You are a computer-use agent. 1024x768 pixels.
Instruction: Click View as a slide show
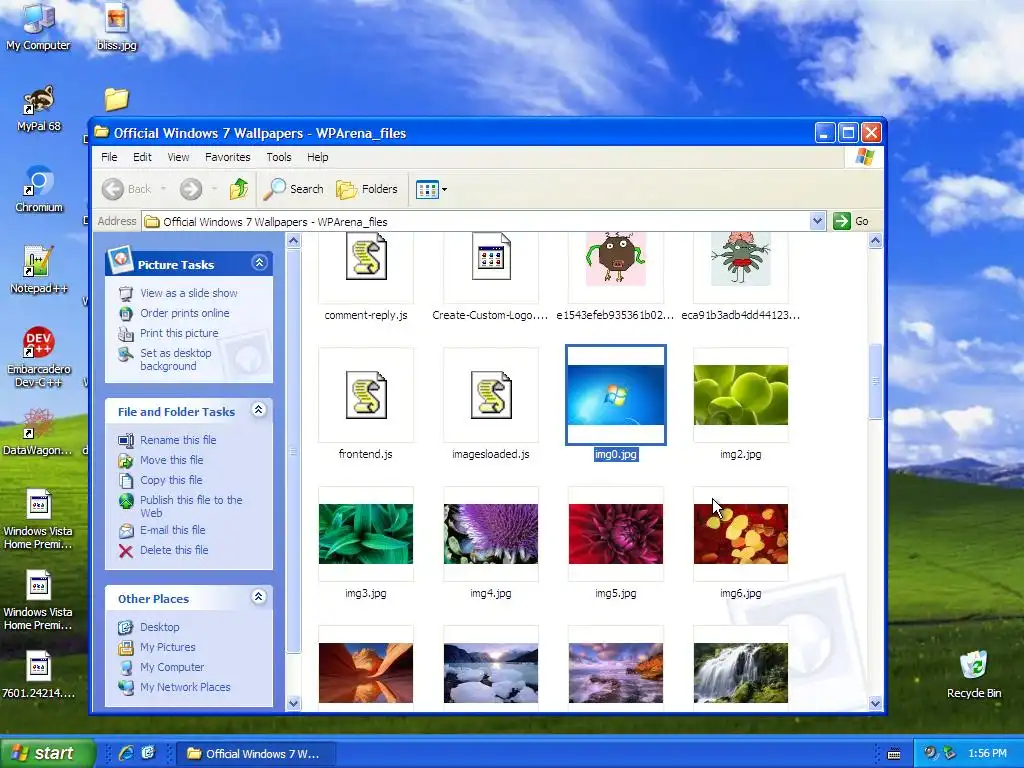point(189,293)
